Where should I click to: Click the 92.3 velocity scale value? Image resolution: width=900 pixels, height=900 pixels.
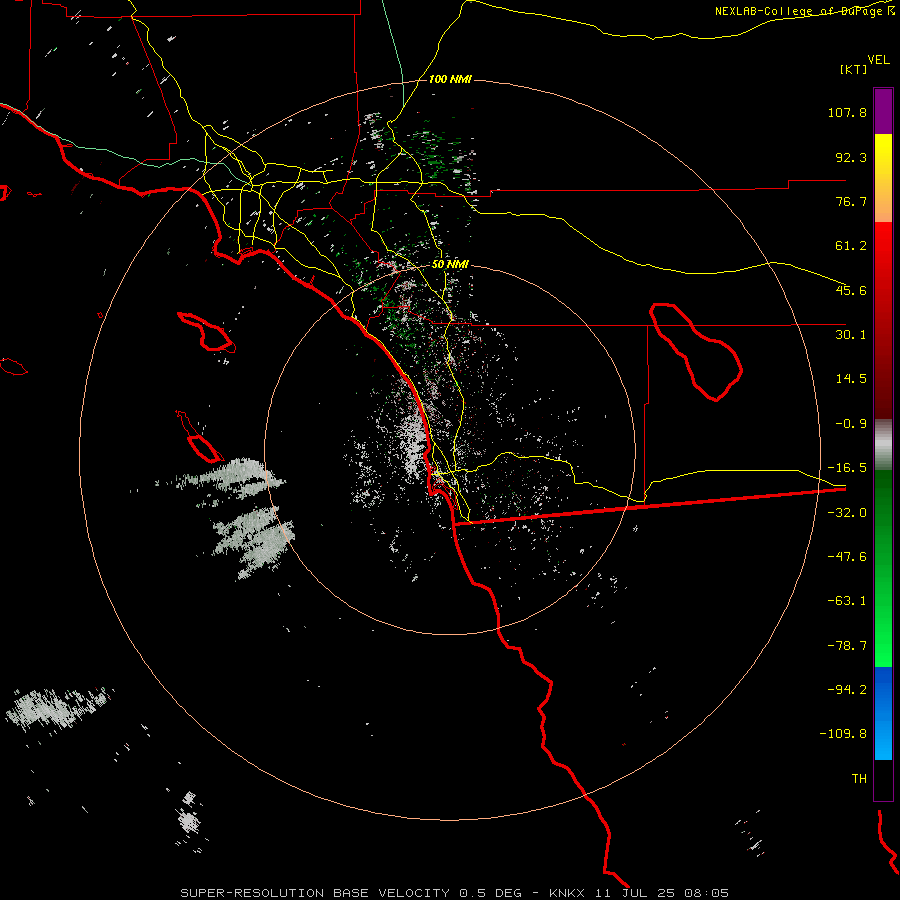coord(851,157)
